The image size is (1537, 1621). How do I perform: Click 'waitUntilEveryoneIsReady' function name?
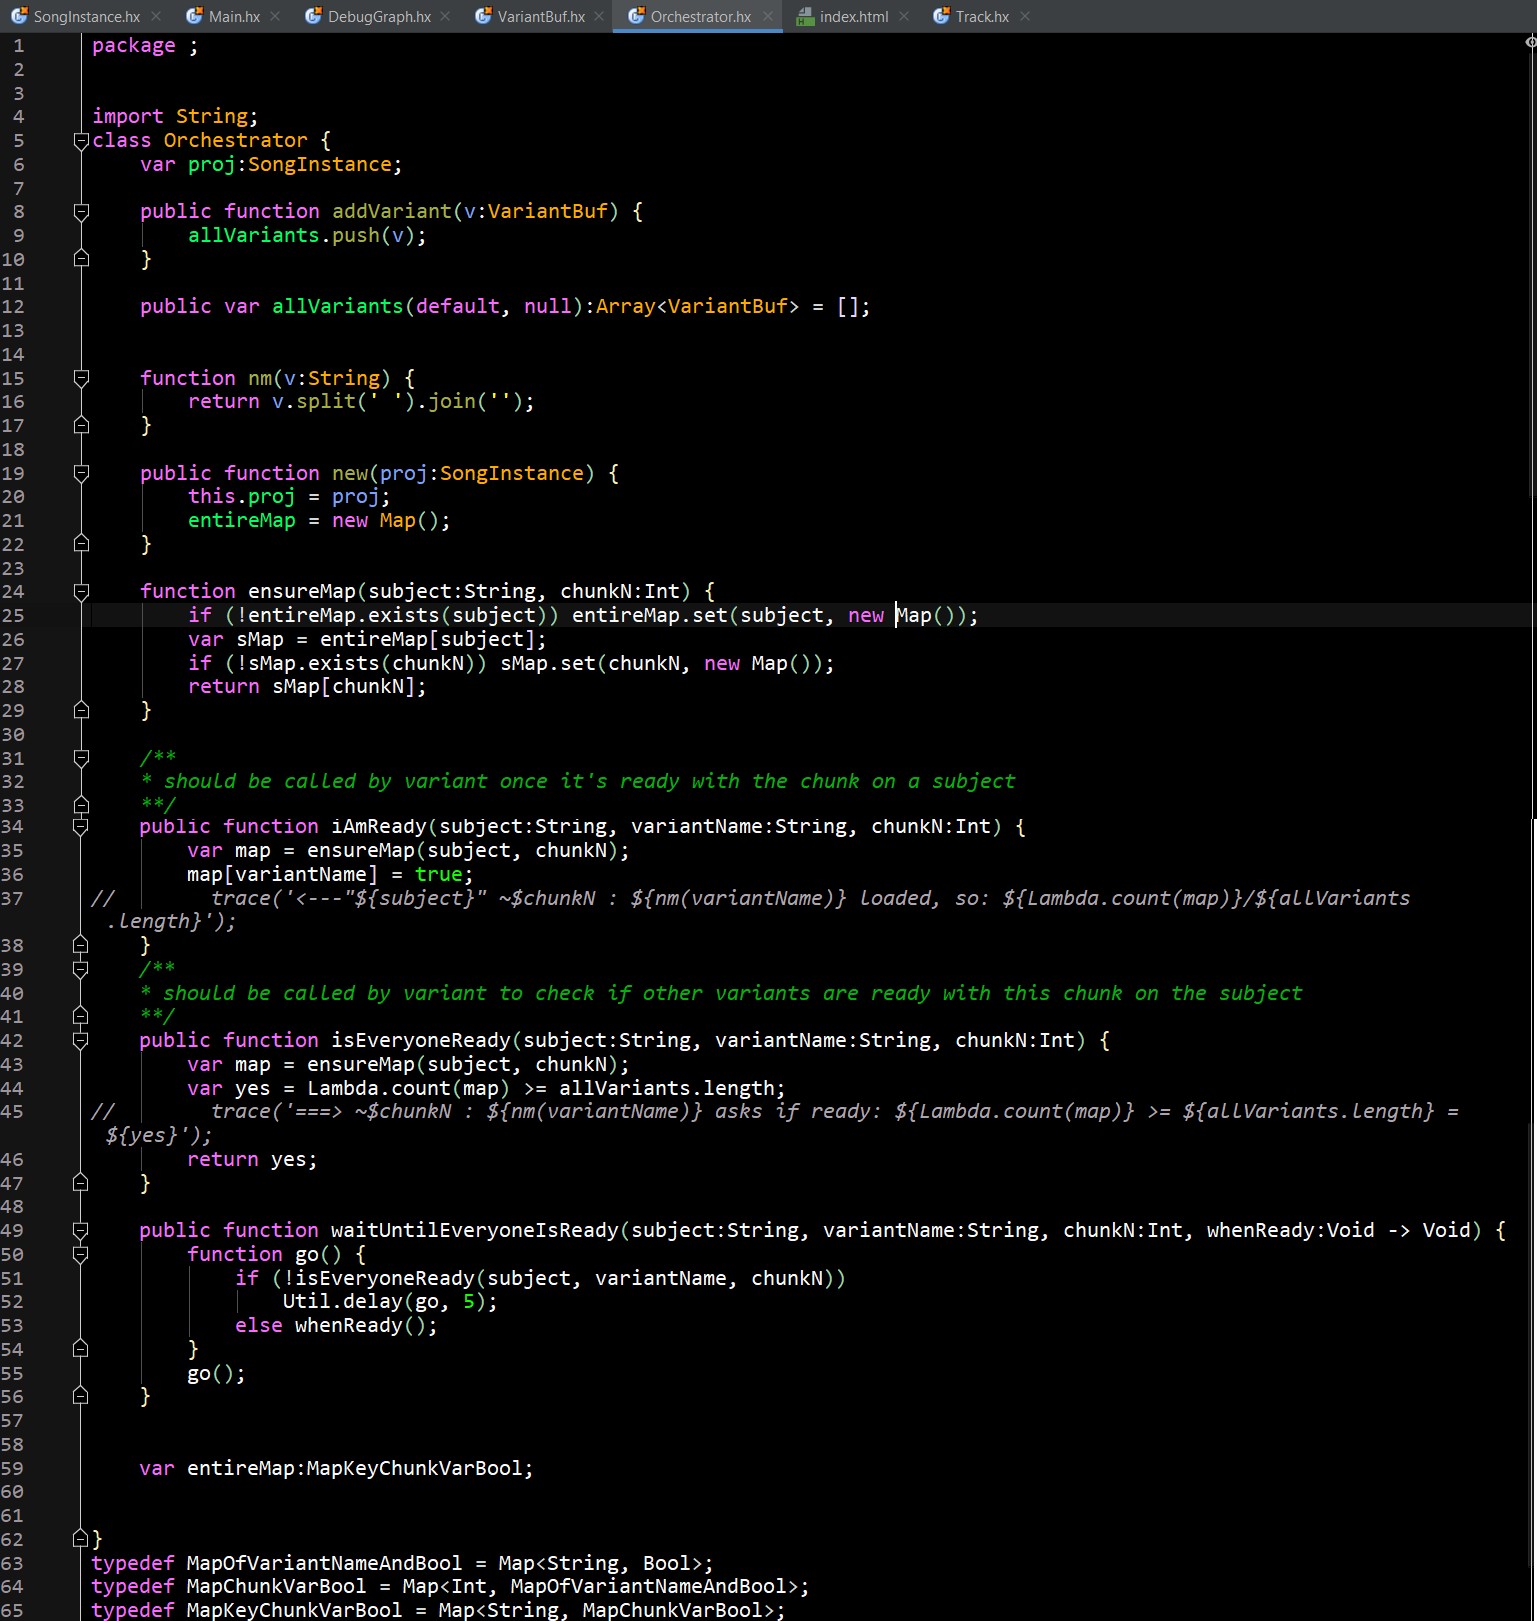click(475, 1231)
